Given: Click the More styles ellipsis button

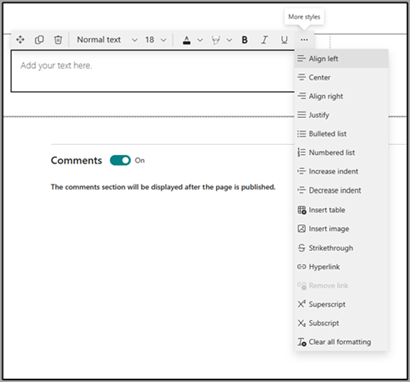Looking at the screenshot, I should [x=304, y=40].
